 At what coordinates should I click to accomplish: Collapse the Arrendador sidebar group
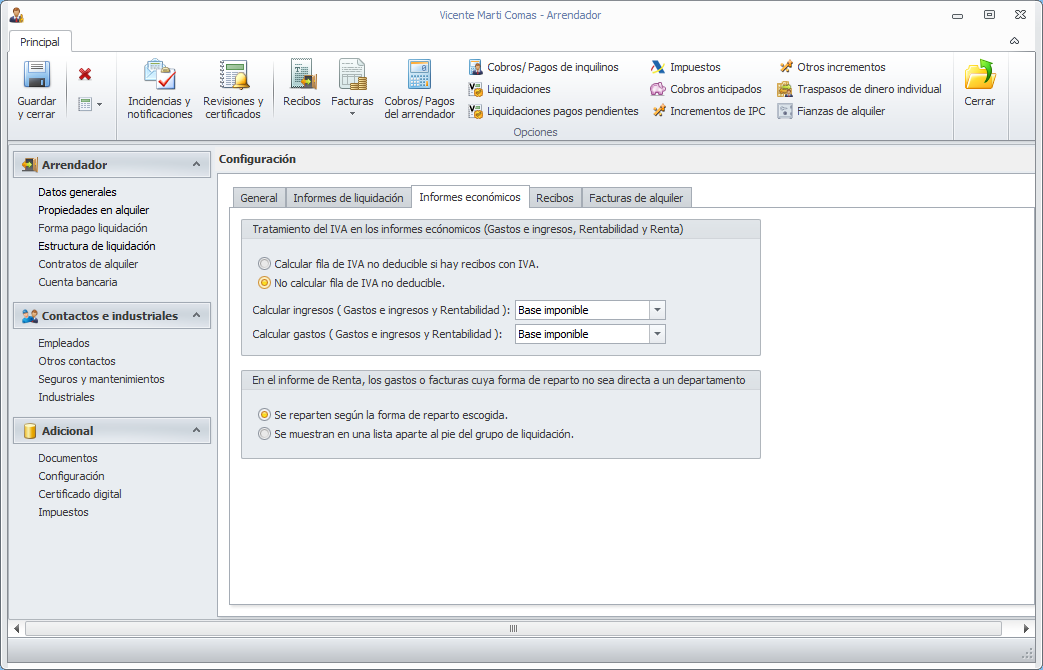[196, 164]
